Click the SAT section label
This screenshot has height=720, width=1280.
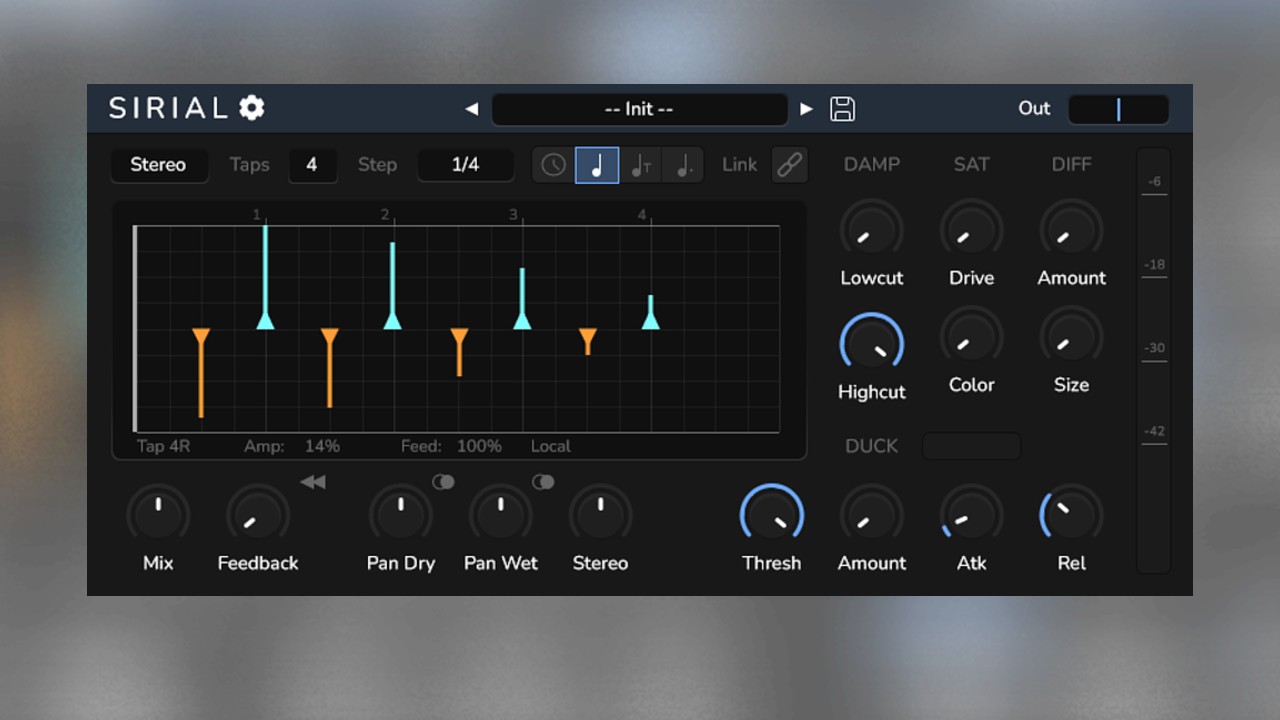[x=971, y=165]
